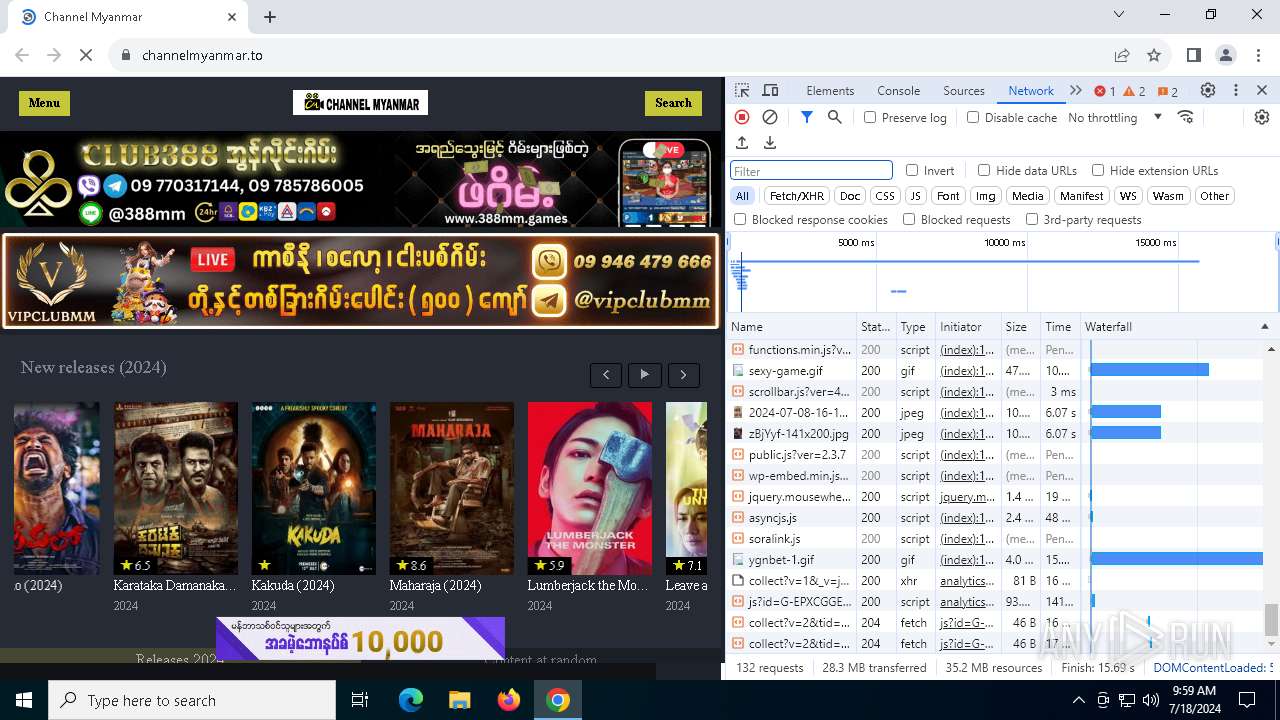Show DevTools warnings count badge
Screen dimensions: 1280x720
pos(1135,91)
